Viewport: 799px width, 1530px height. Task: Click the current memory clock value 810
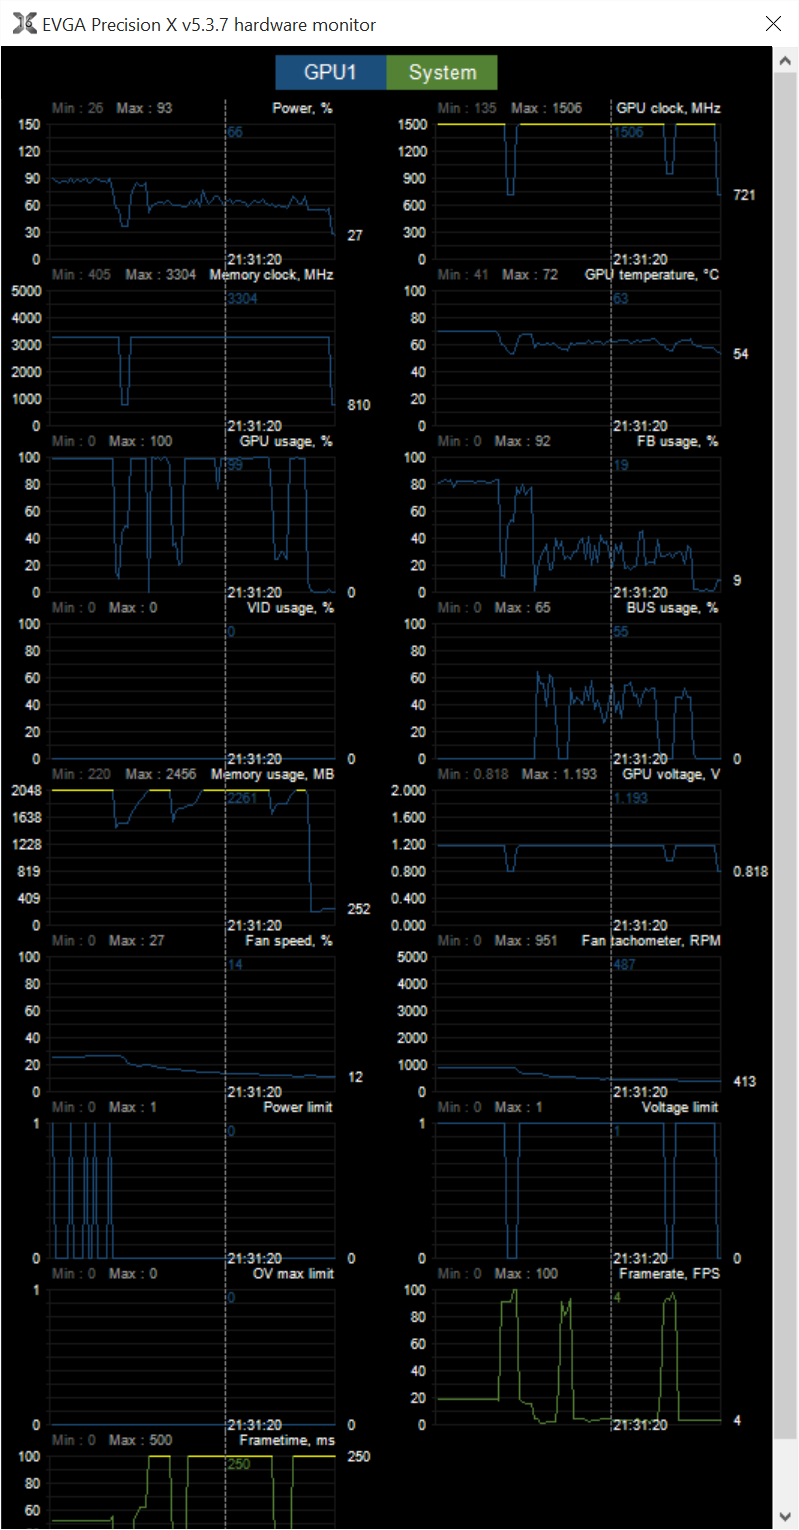point(358,405)
